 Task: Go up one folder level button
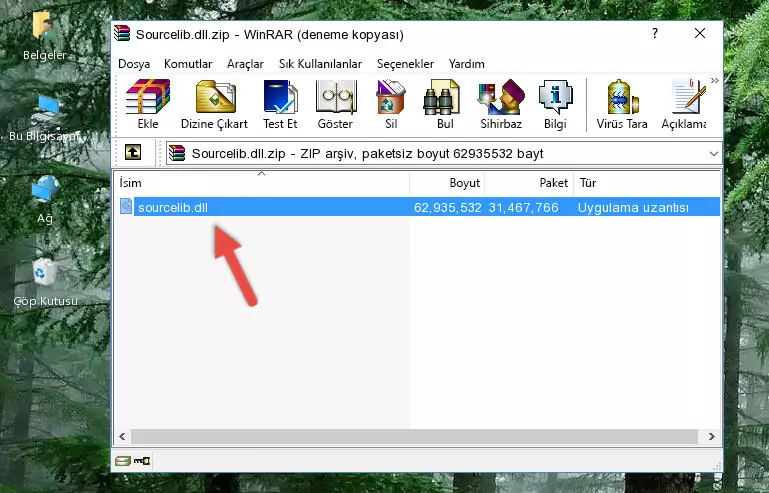click(133, 153)
